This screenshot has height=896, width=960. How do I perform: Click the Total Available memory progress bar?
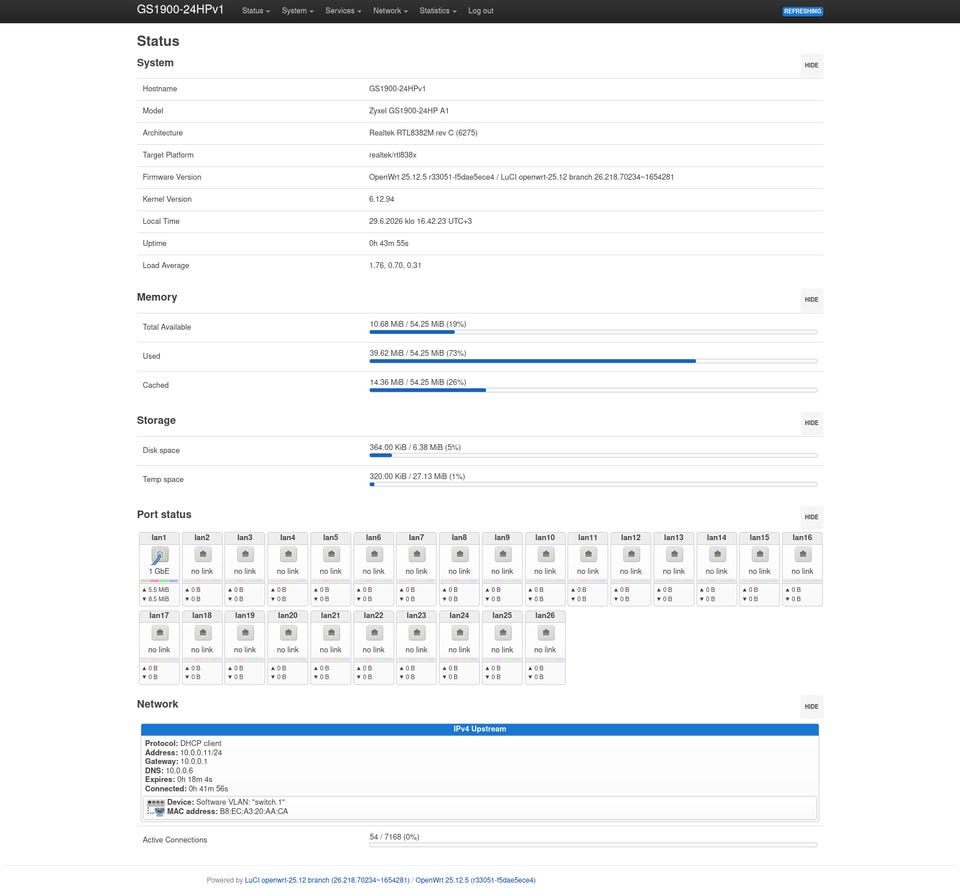point(593,332)
